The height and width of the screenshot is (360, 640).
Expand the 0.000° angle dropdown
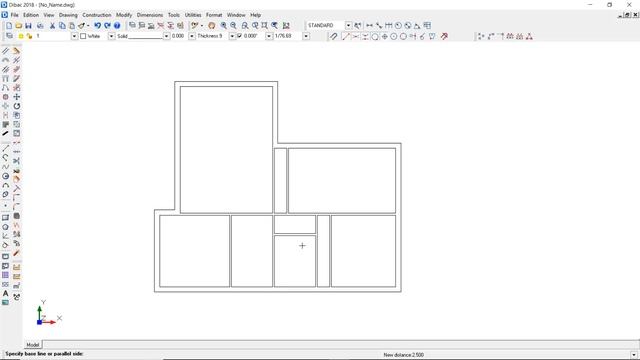pyautogui.click(x=269, y=36)
